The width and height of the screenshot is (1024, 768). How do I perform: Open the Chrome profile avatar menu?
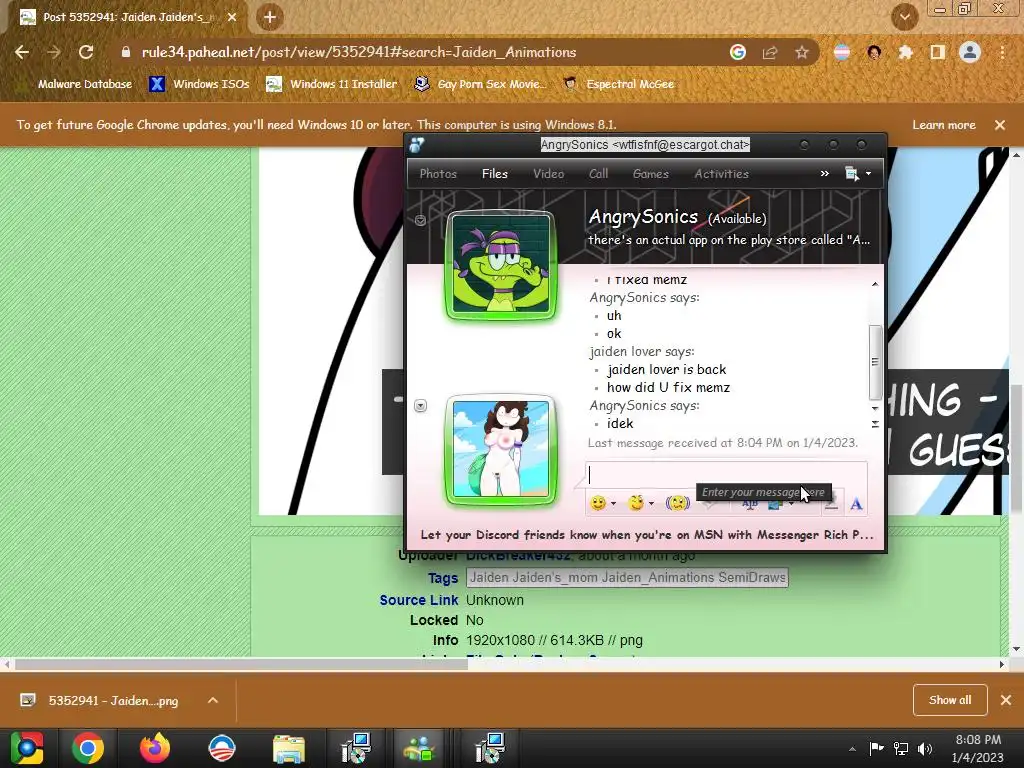tap(970, 52)
